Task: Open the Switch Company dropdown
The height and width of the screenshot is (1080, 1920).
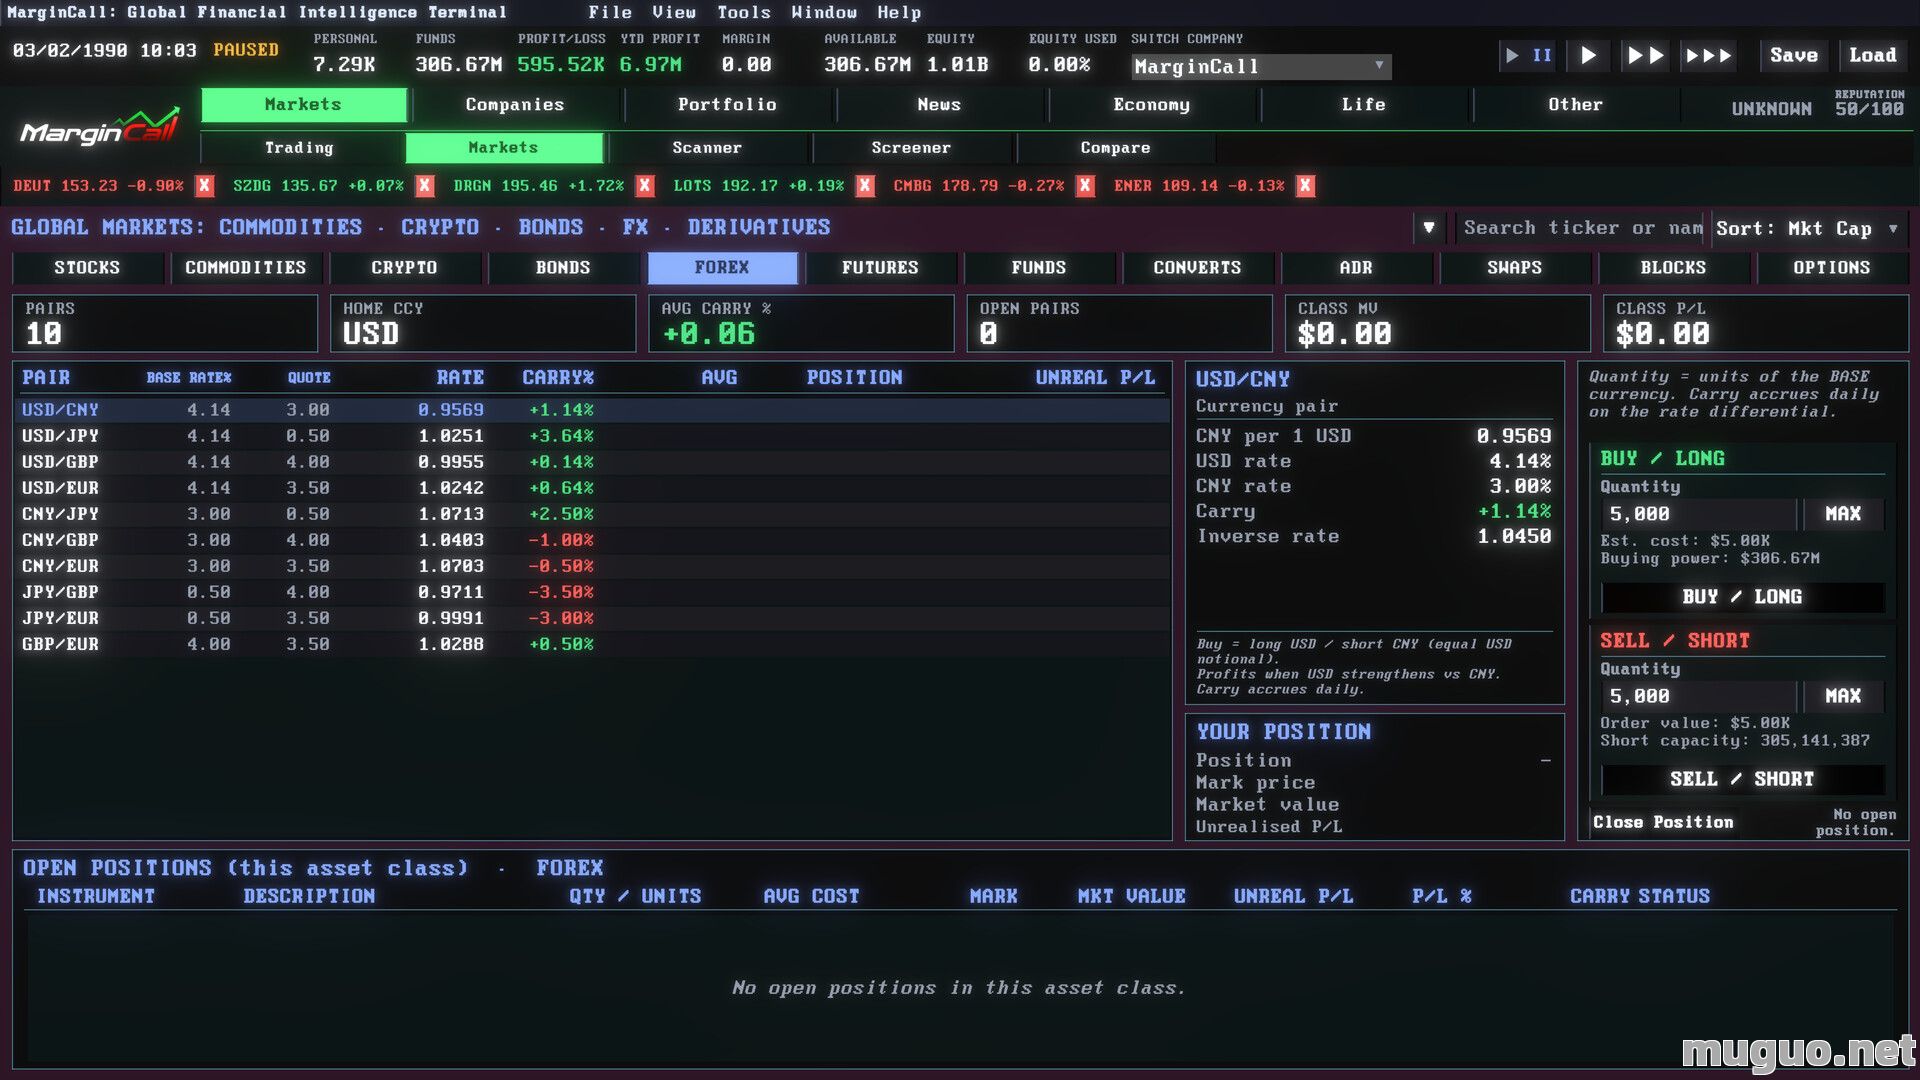Action: point(1261,67)
